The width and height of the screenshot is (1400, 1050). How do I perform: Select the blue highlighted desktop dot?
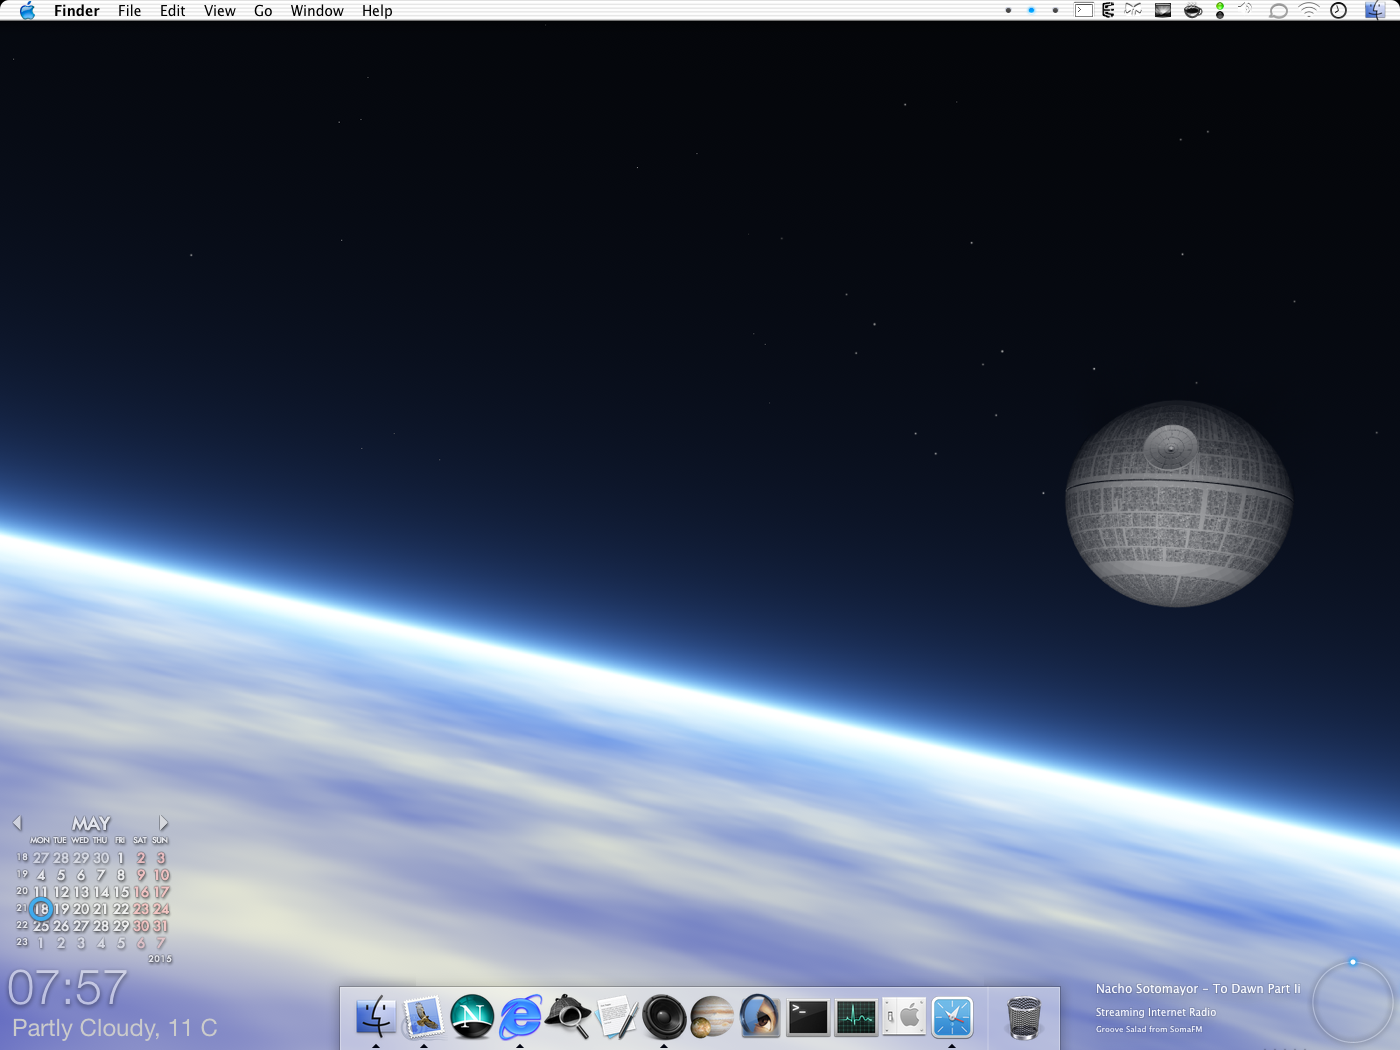point(1031,10)
